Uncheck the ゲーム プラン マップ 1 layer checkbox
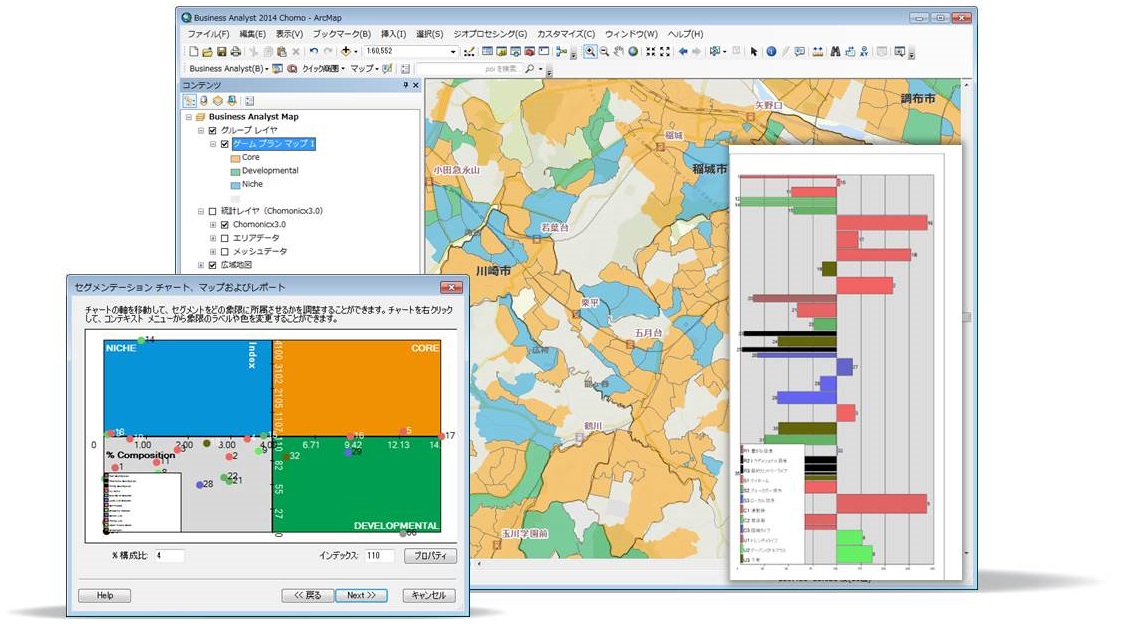The height and width of the screenshot is (628, 1121). (x=224, y=144)
